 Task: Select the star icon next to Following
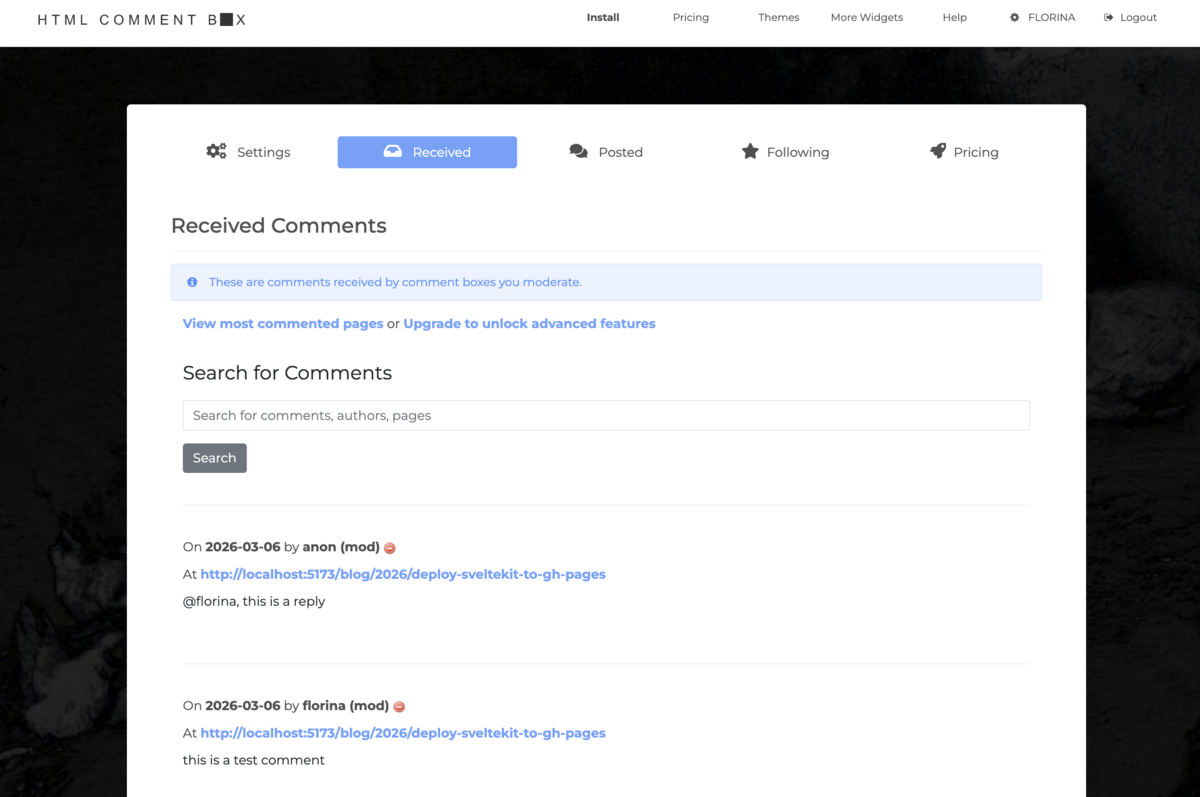pyautogui.click(x=751, y=151)
